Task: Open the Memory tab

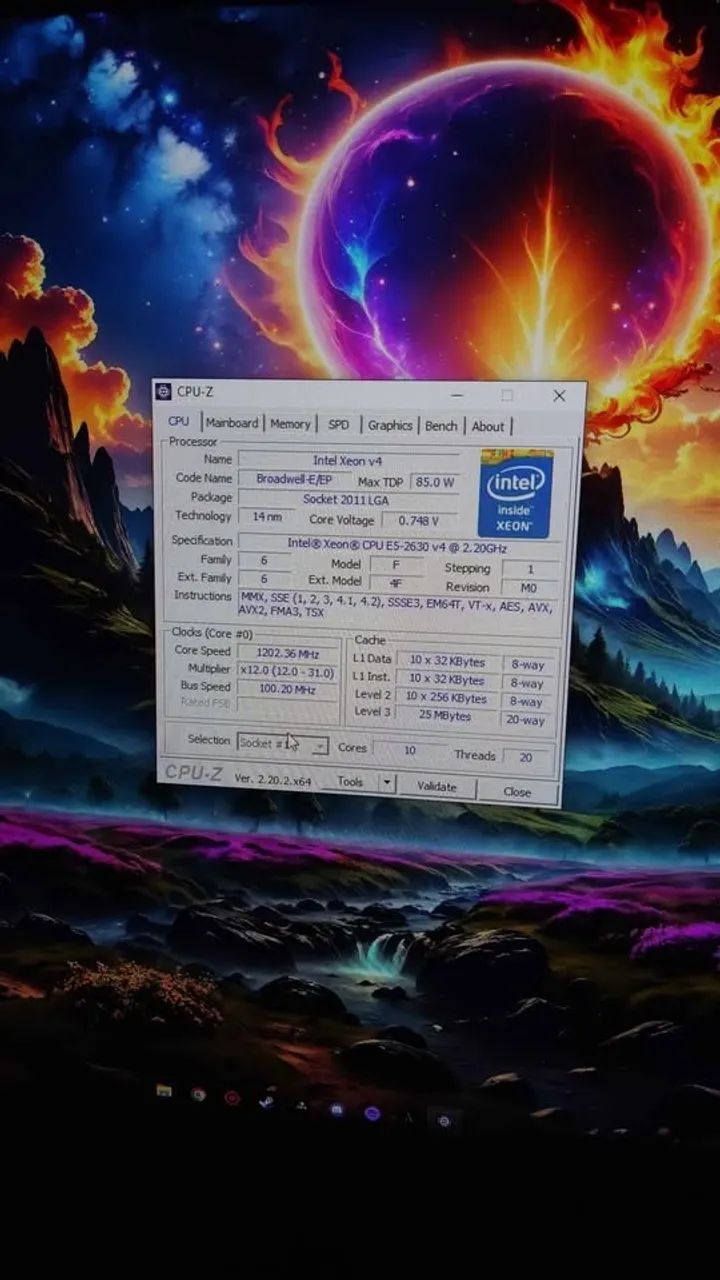Action: click(x=290, y=424)
